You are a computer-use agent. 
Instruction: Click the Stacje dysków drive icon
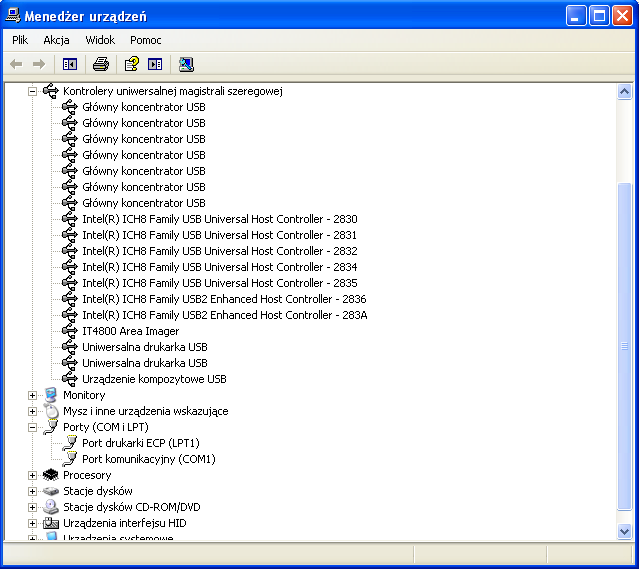51,491
